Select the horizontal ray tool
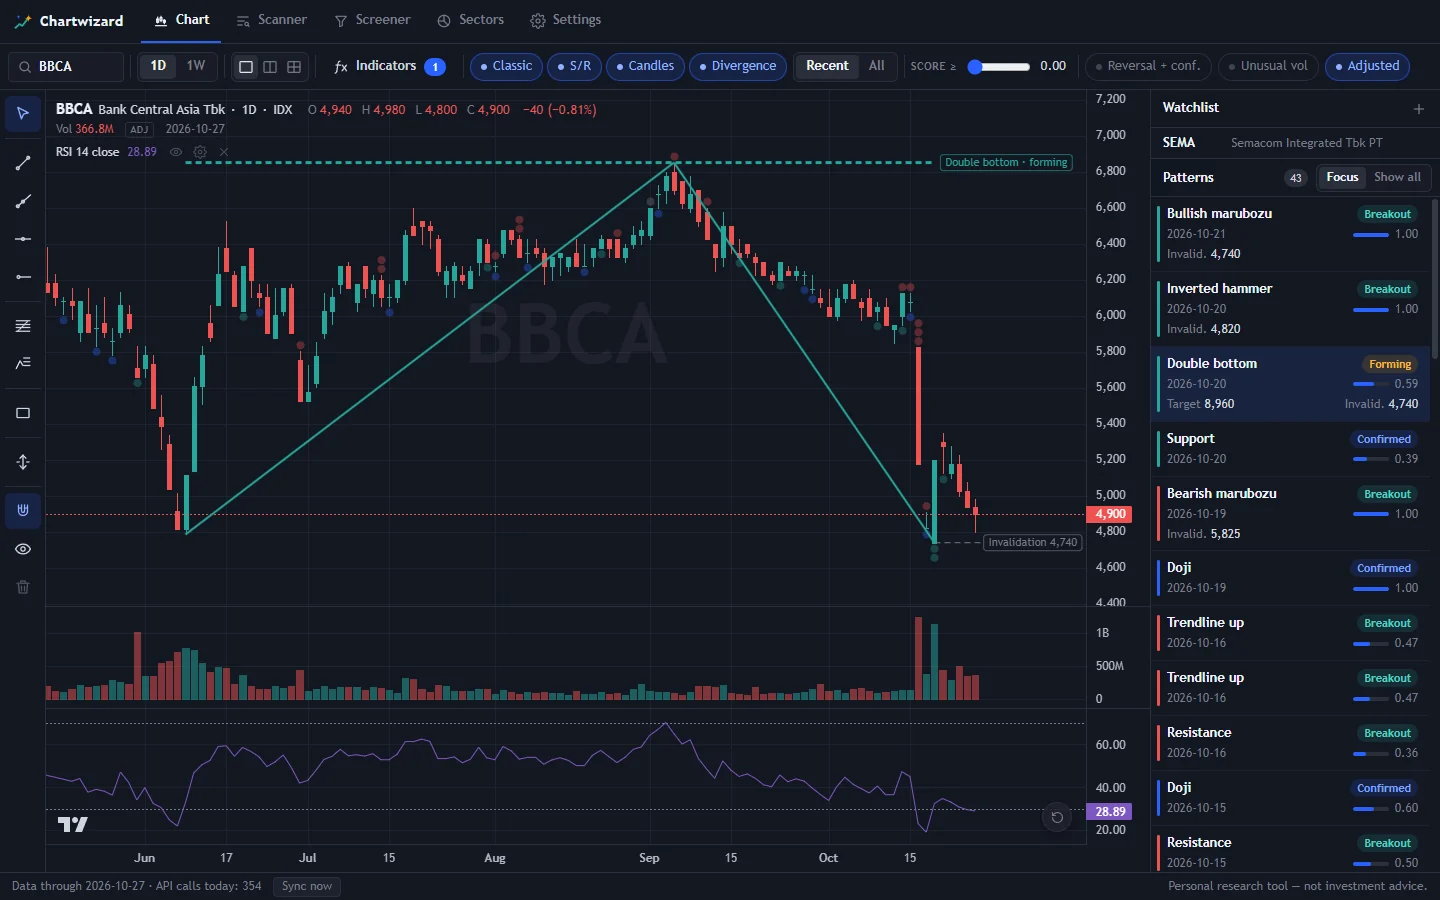Viewport: 1440px width, 900px height. coord(23,277)
